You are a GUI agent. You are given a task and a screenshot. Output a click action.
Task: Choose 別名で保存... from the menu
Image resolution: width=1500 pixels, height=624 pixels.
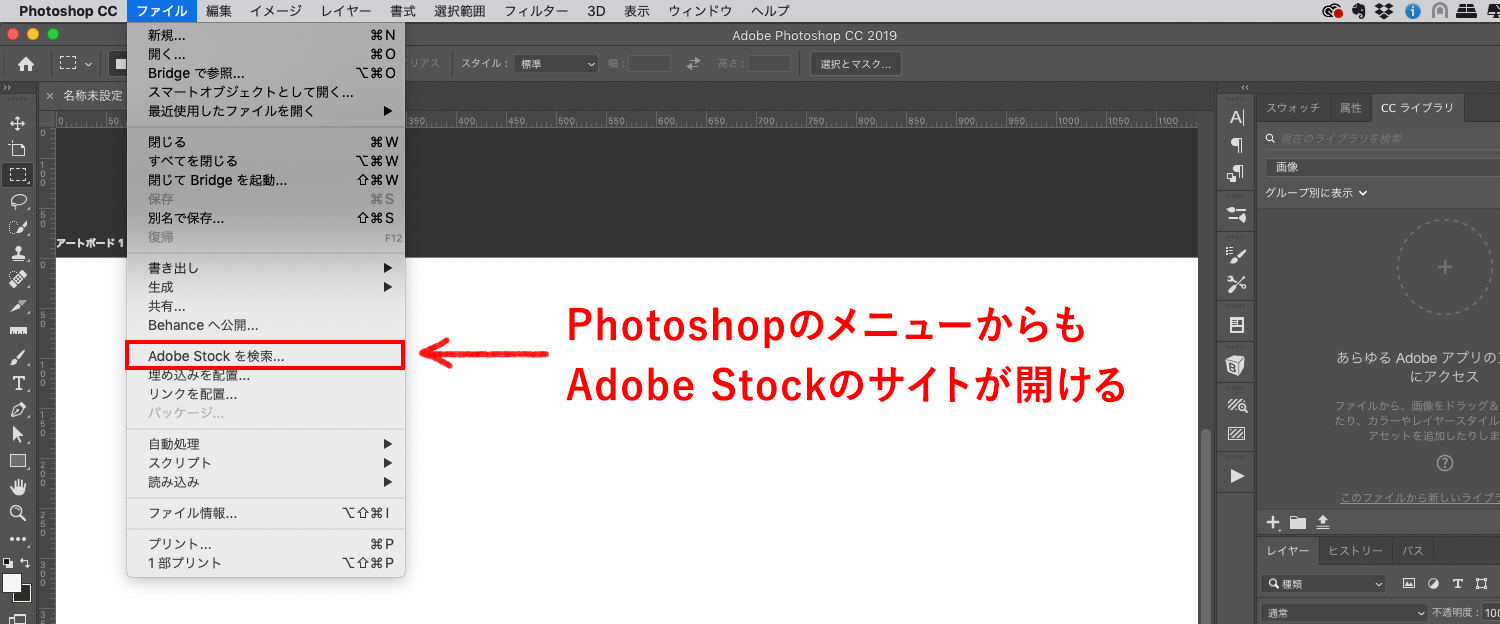pyautogui.click(x=266, y=218)
